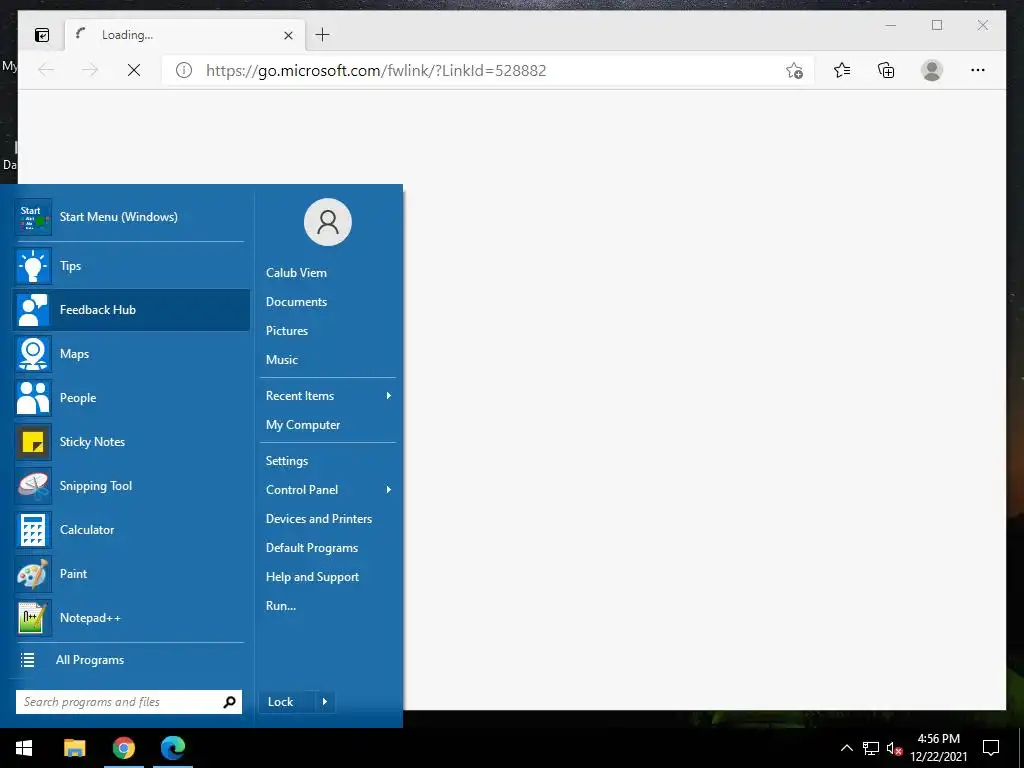Click the muted volume tray icon
The width and height of the screenshot is (1024, 768).
[x=894, y=748]
